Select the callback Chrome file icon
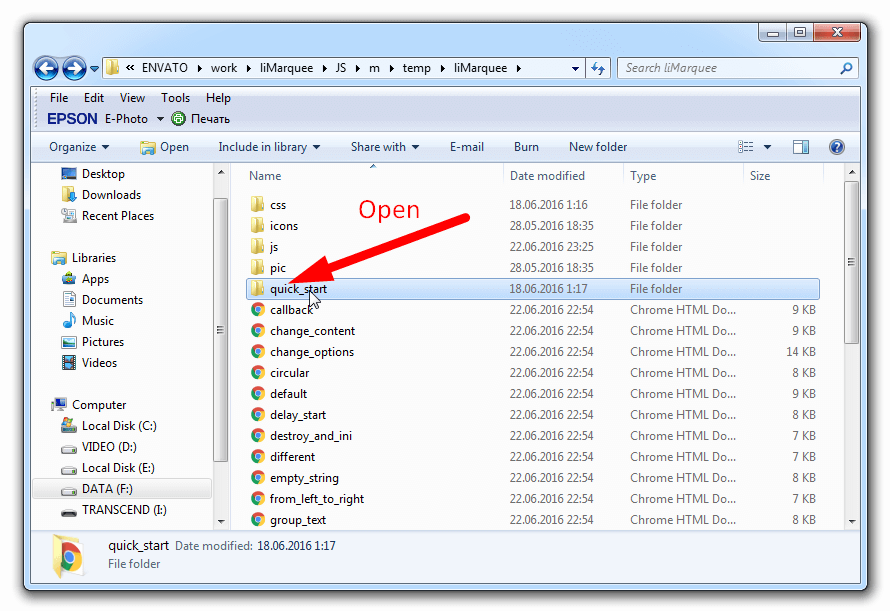Image resolution: width=890 pixels, height=611 pixels. pyautogui.click(x=258, y=309)
